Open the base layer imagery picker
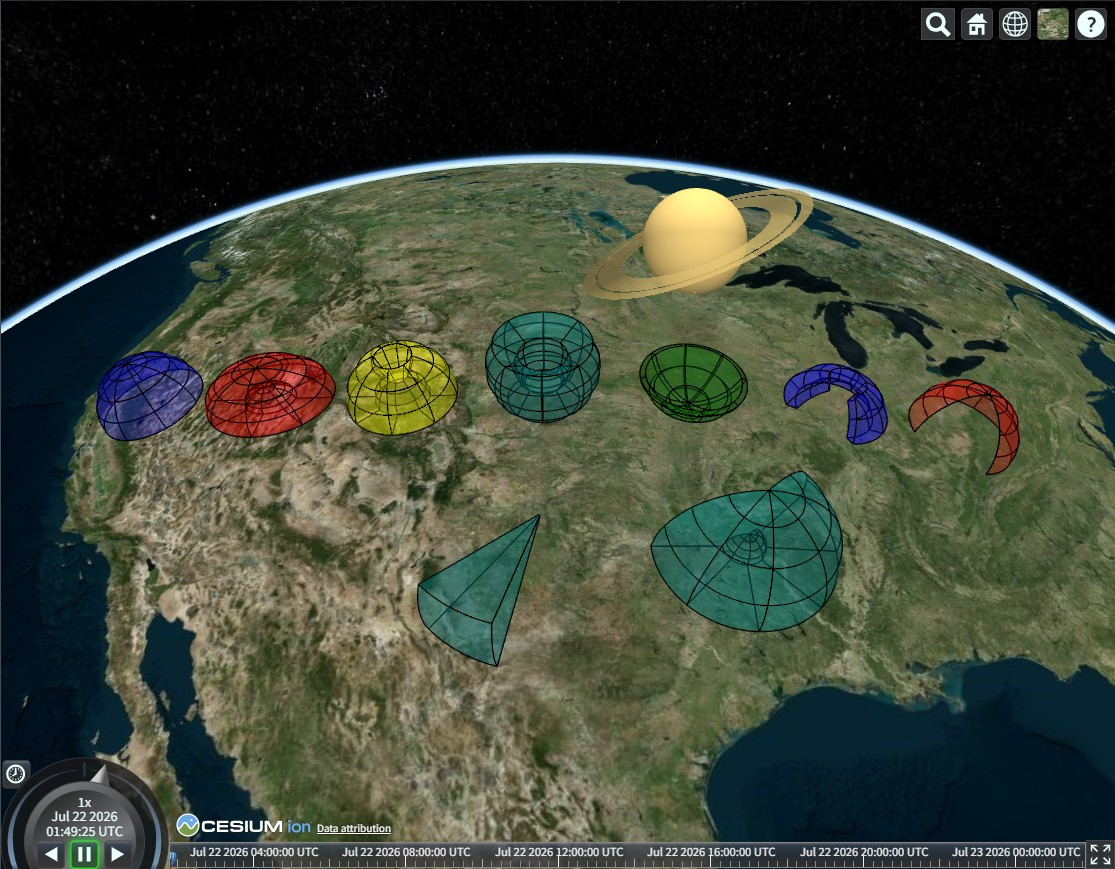The image size is (1115, 869). tap(1053, 24)
